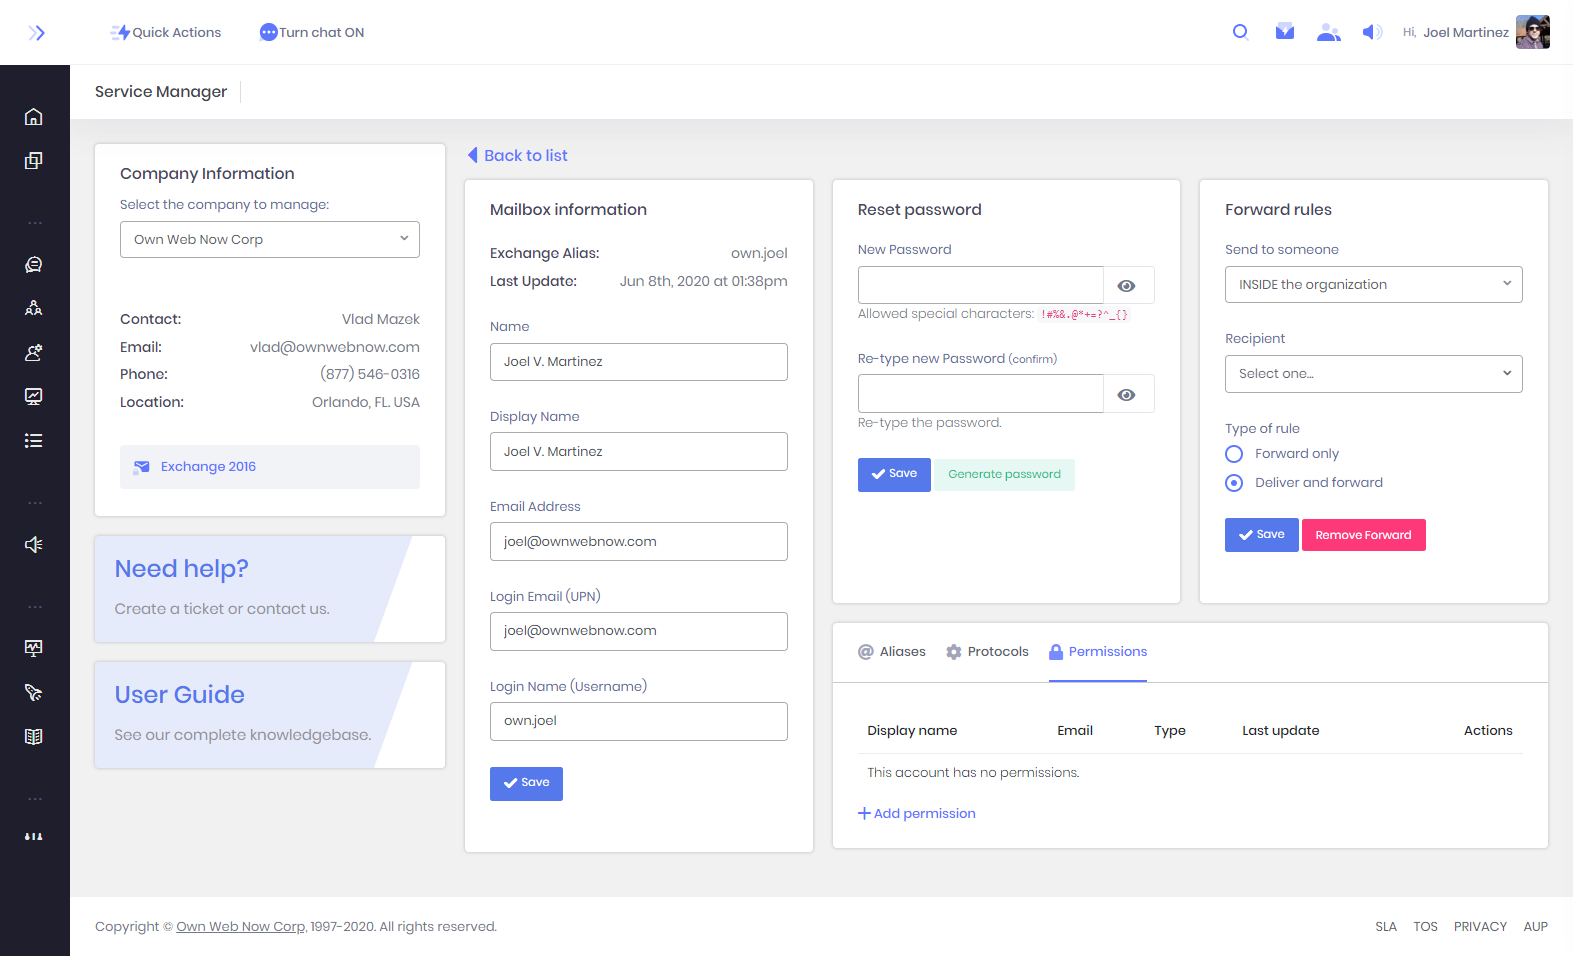Image resolution: width=1573 pixels, height=956 pixels.
Task: Switch to the Protocols tab
Action: click(987, 652)
